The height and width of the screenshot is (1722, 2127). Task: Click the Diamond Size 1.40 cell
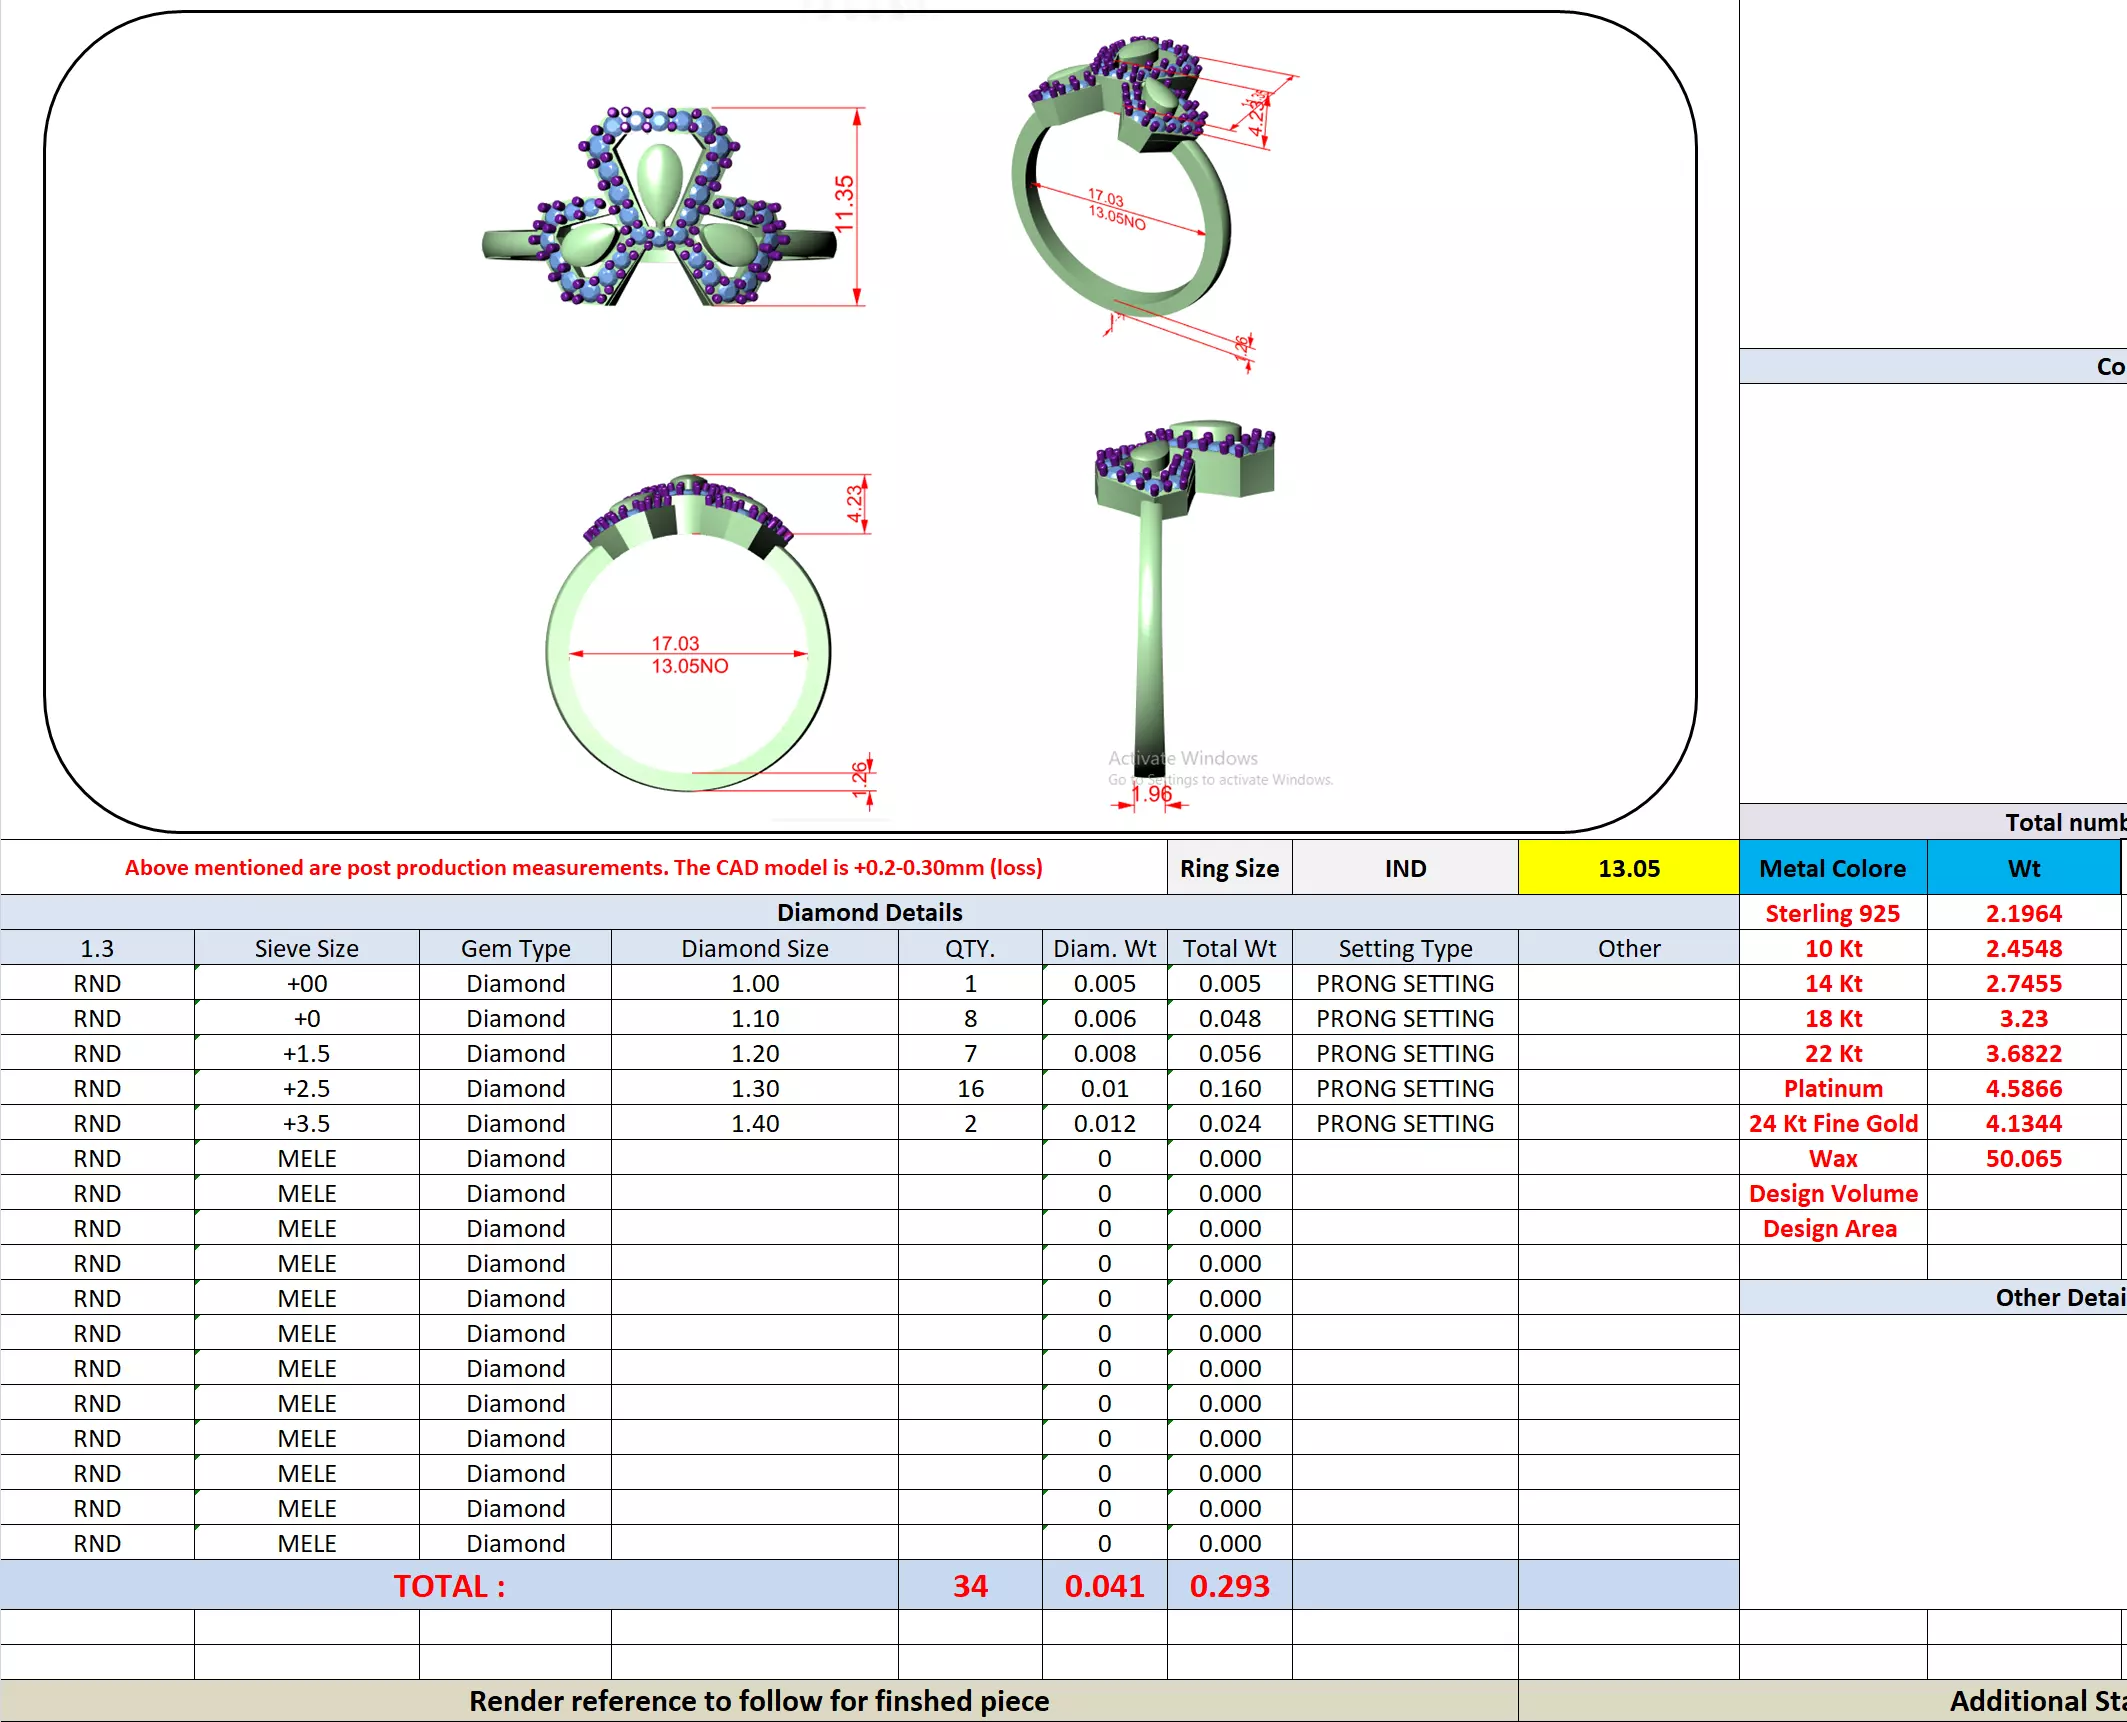tap(755, 1123)
